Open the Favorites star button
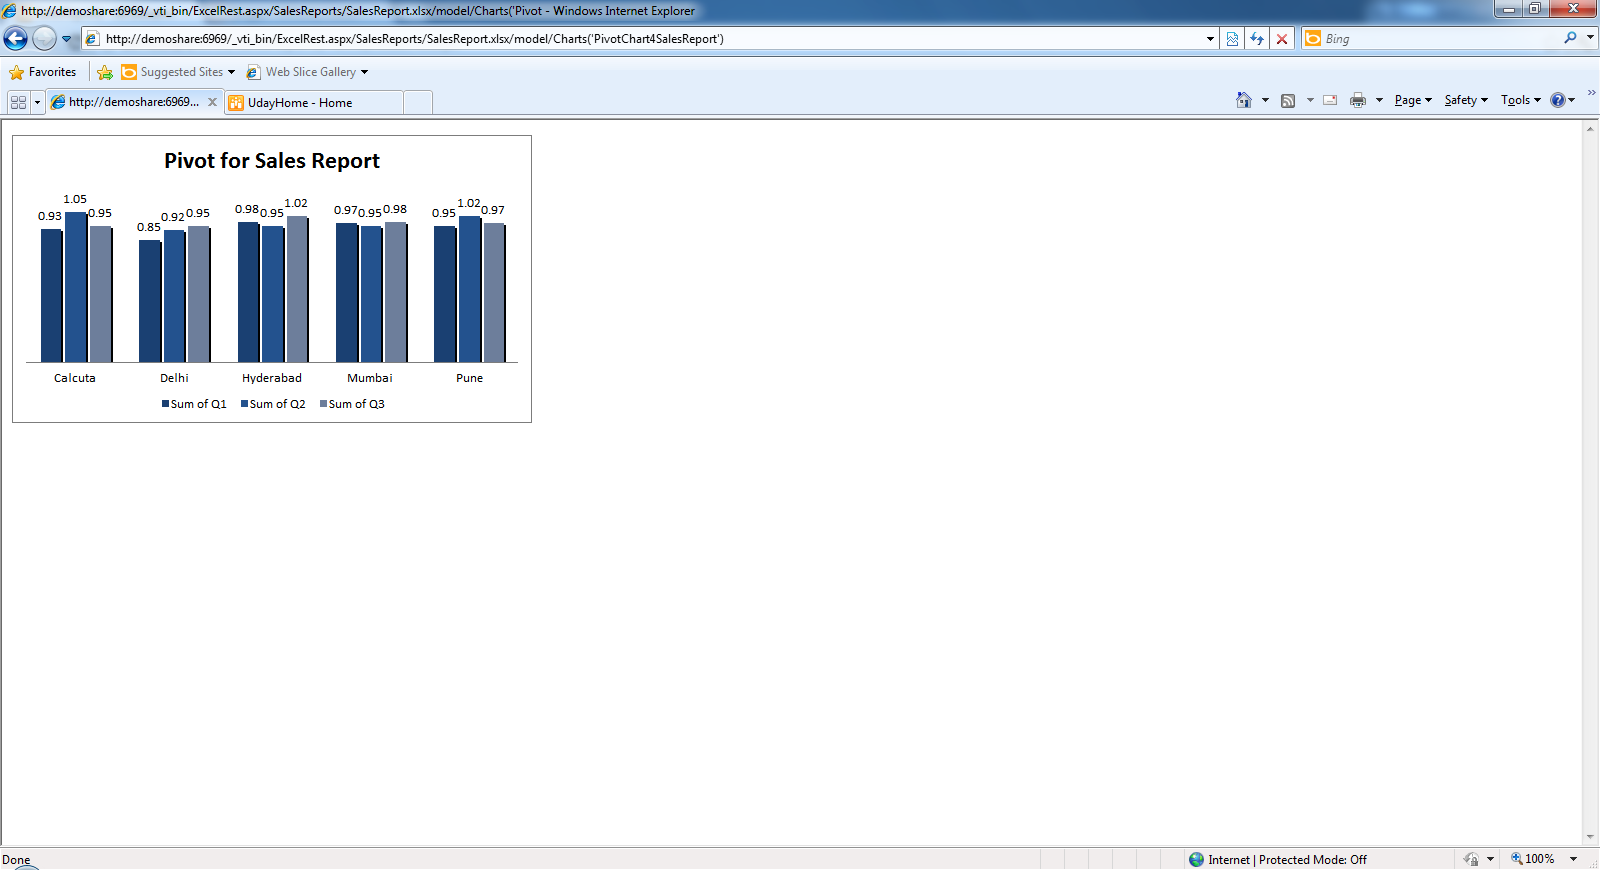Image resolution: width=1600 pixels, height=870 pixels. [x=42, y=72]
